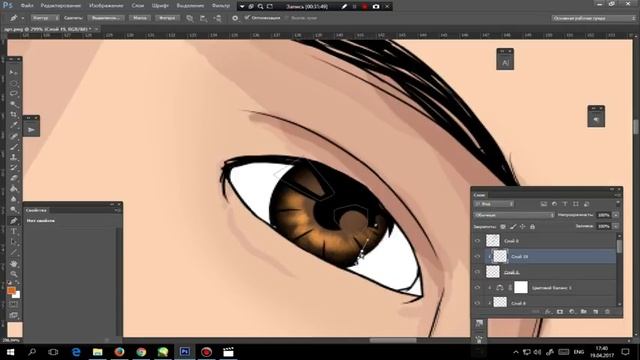Viewport: 640px width, 360px height.
Task: Open path arrangement options icon
Action: point(218,18)
